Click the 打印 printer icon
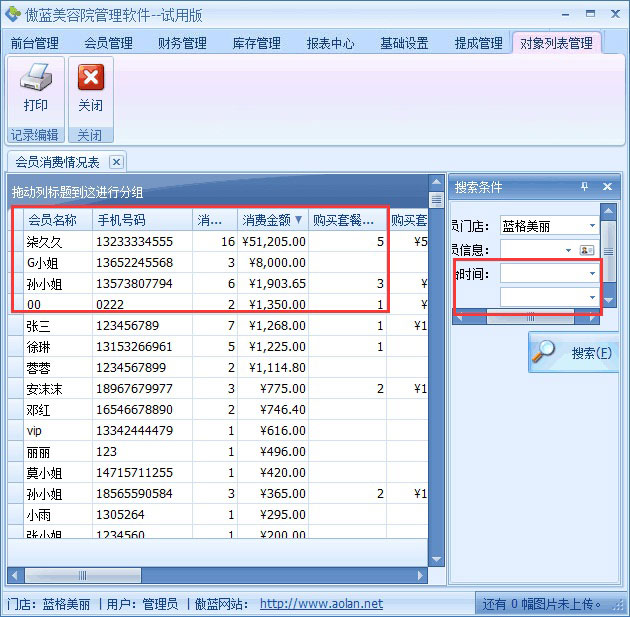The height and width of the screenshot is (617, 630). (35, 79)
